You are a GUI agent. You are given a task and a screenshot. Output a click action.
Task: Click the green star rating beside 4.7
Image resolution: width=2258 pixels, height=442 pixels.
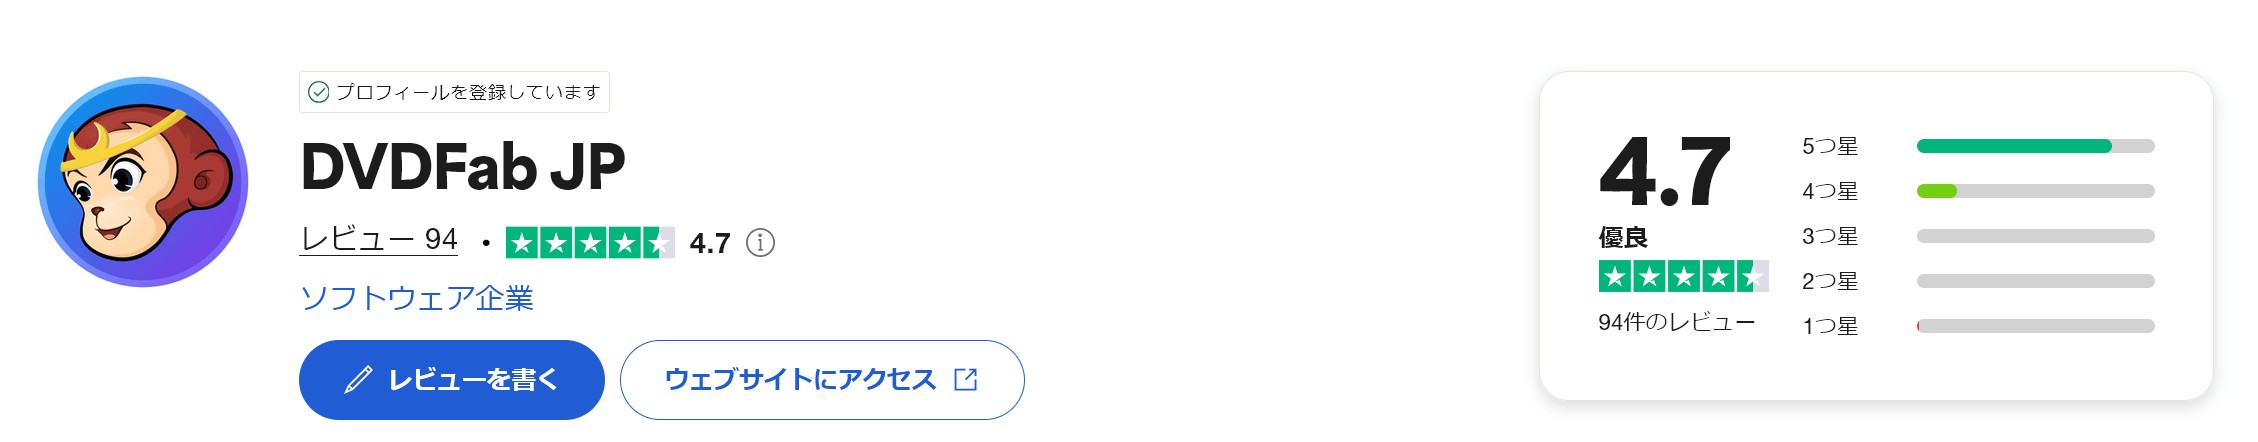(590, 242)
